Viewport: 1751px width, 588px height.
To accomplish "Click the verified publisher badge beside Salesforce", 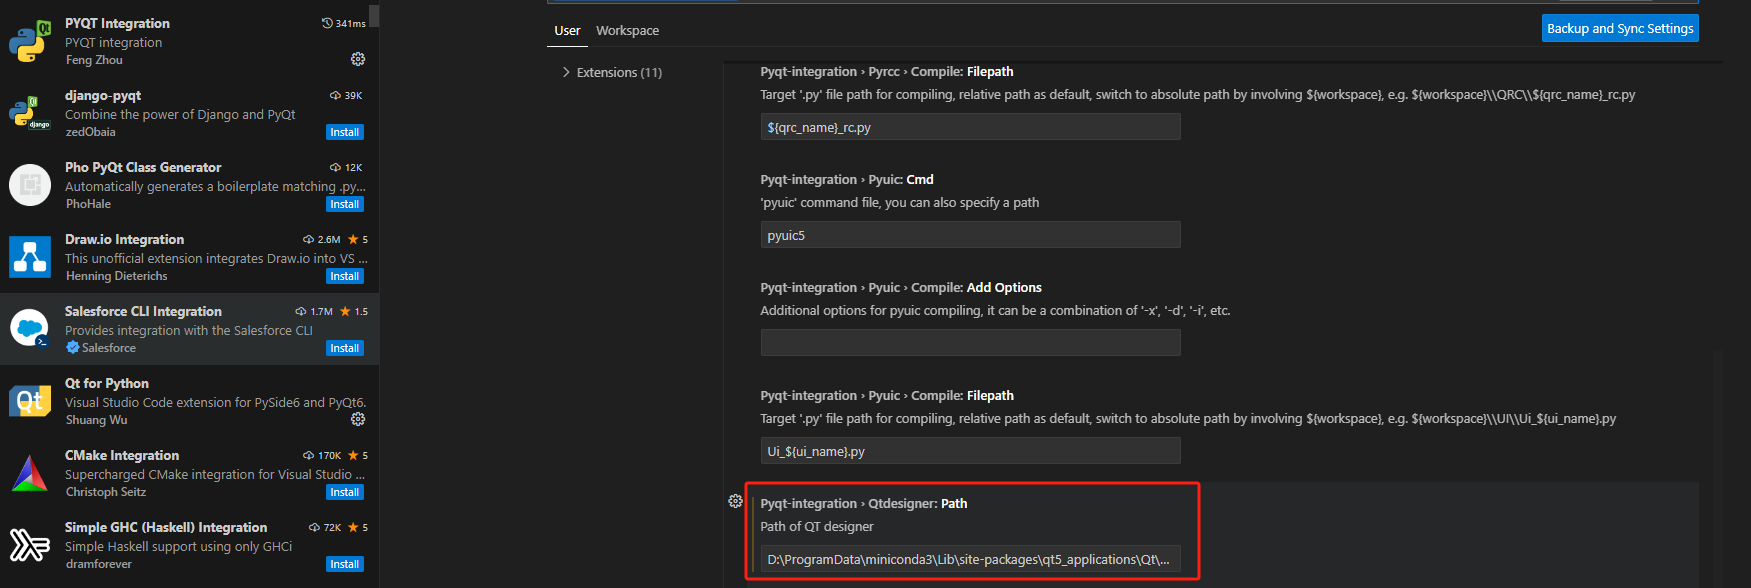I will (x=72, y=347).
